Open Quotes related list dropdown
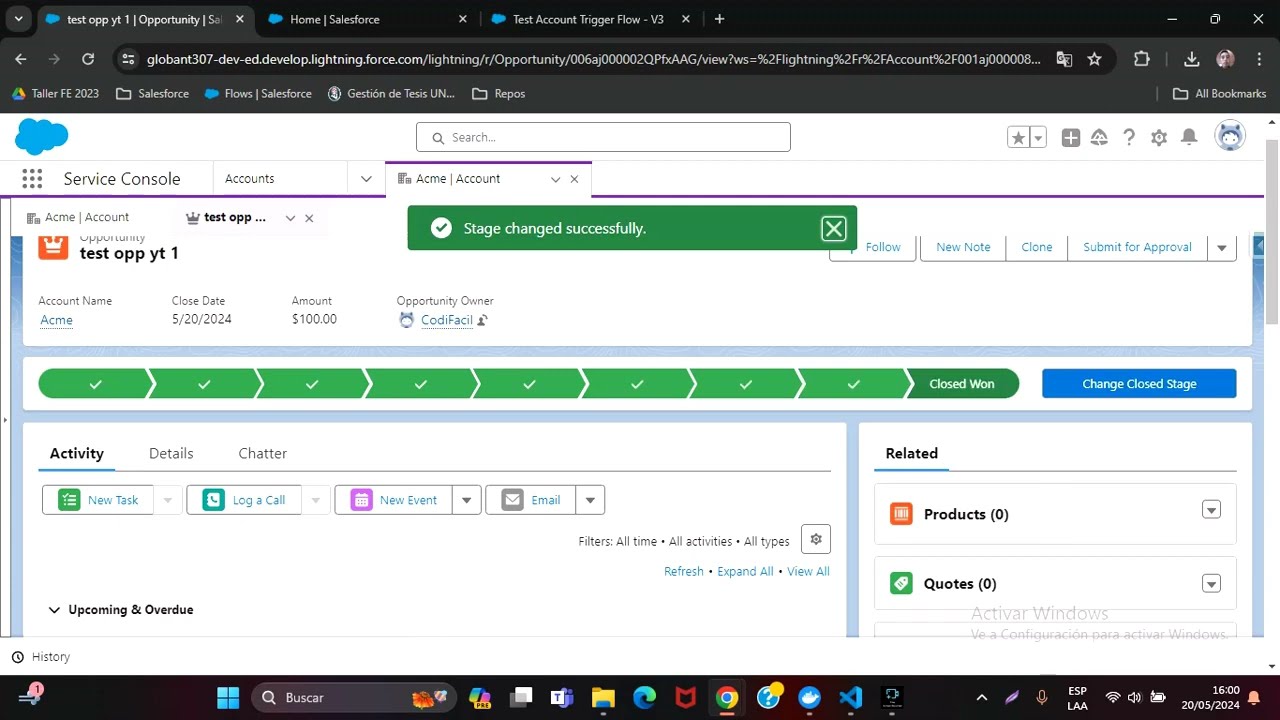Viewport: 1280px width, 720px height. (1211, 584)
